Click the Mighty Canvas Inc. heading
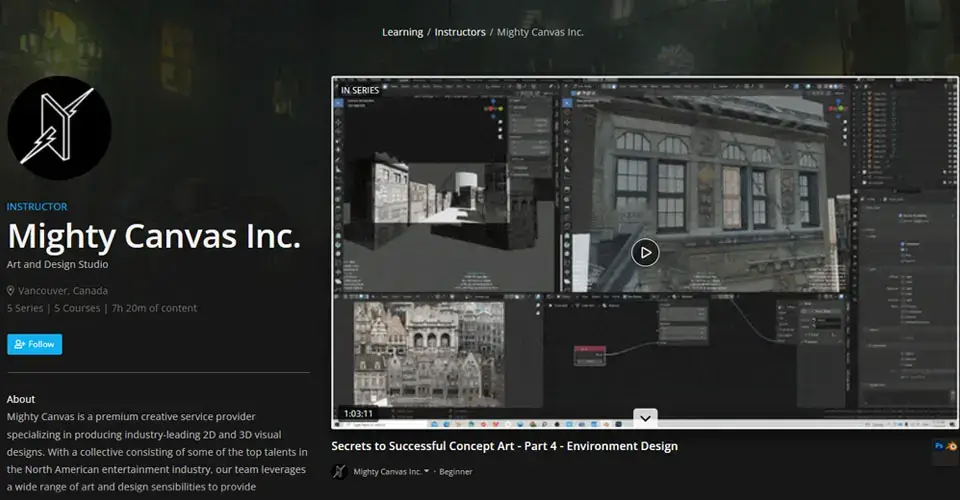The width and height of the screenshot is (960, 500). (x=154, y=236)
